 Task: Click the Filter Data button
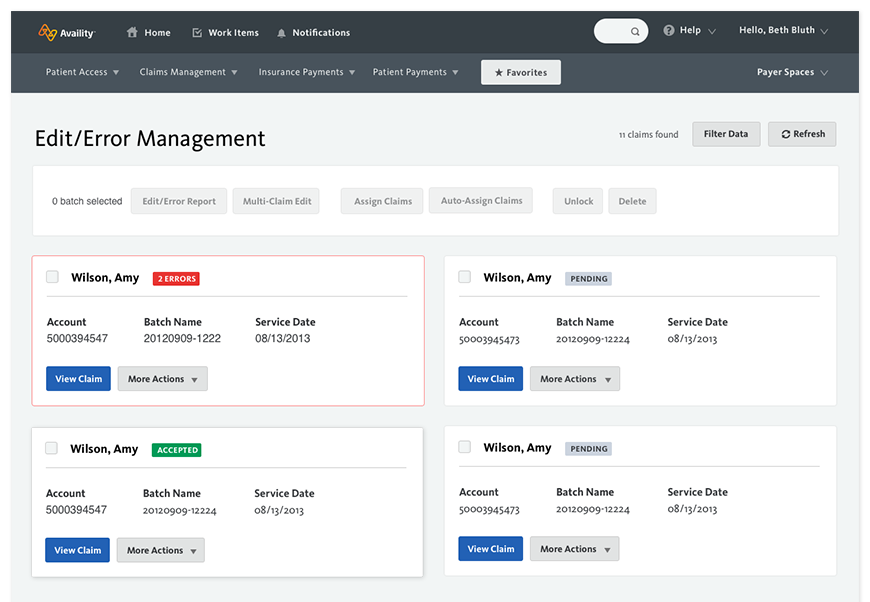(x=726, y=134)
